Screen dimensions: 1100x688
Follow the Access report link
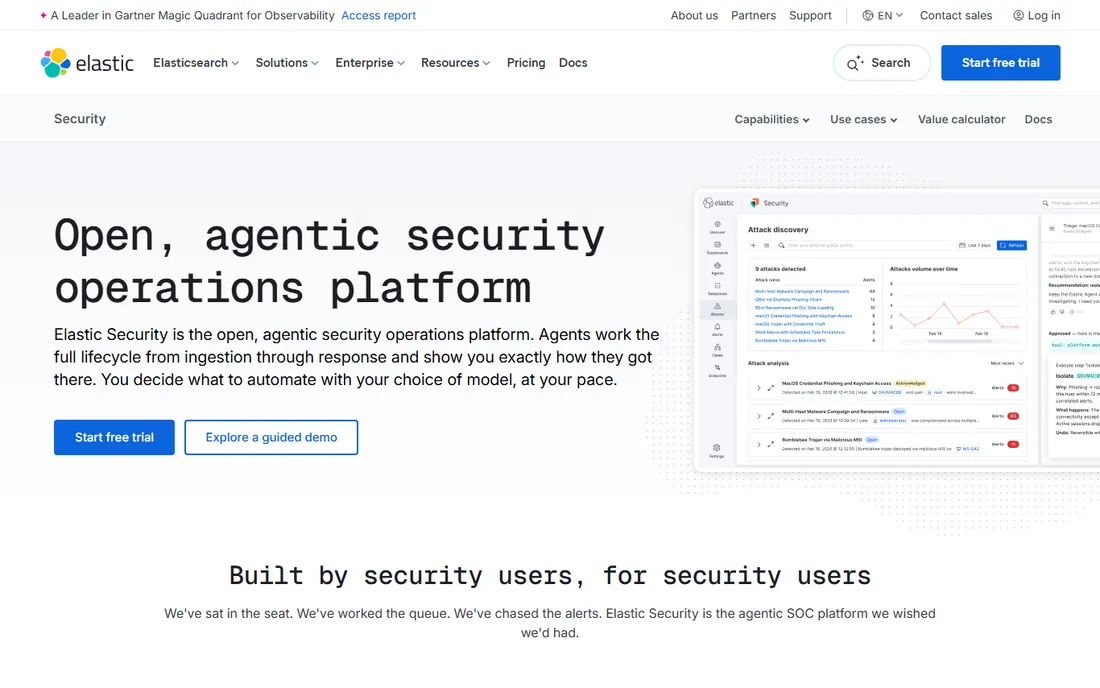[379, 15]
